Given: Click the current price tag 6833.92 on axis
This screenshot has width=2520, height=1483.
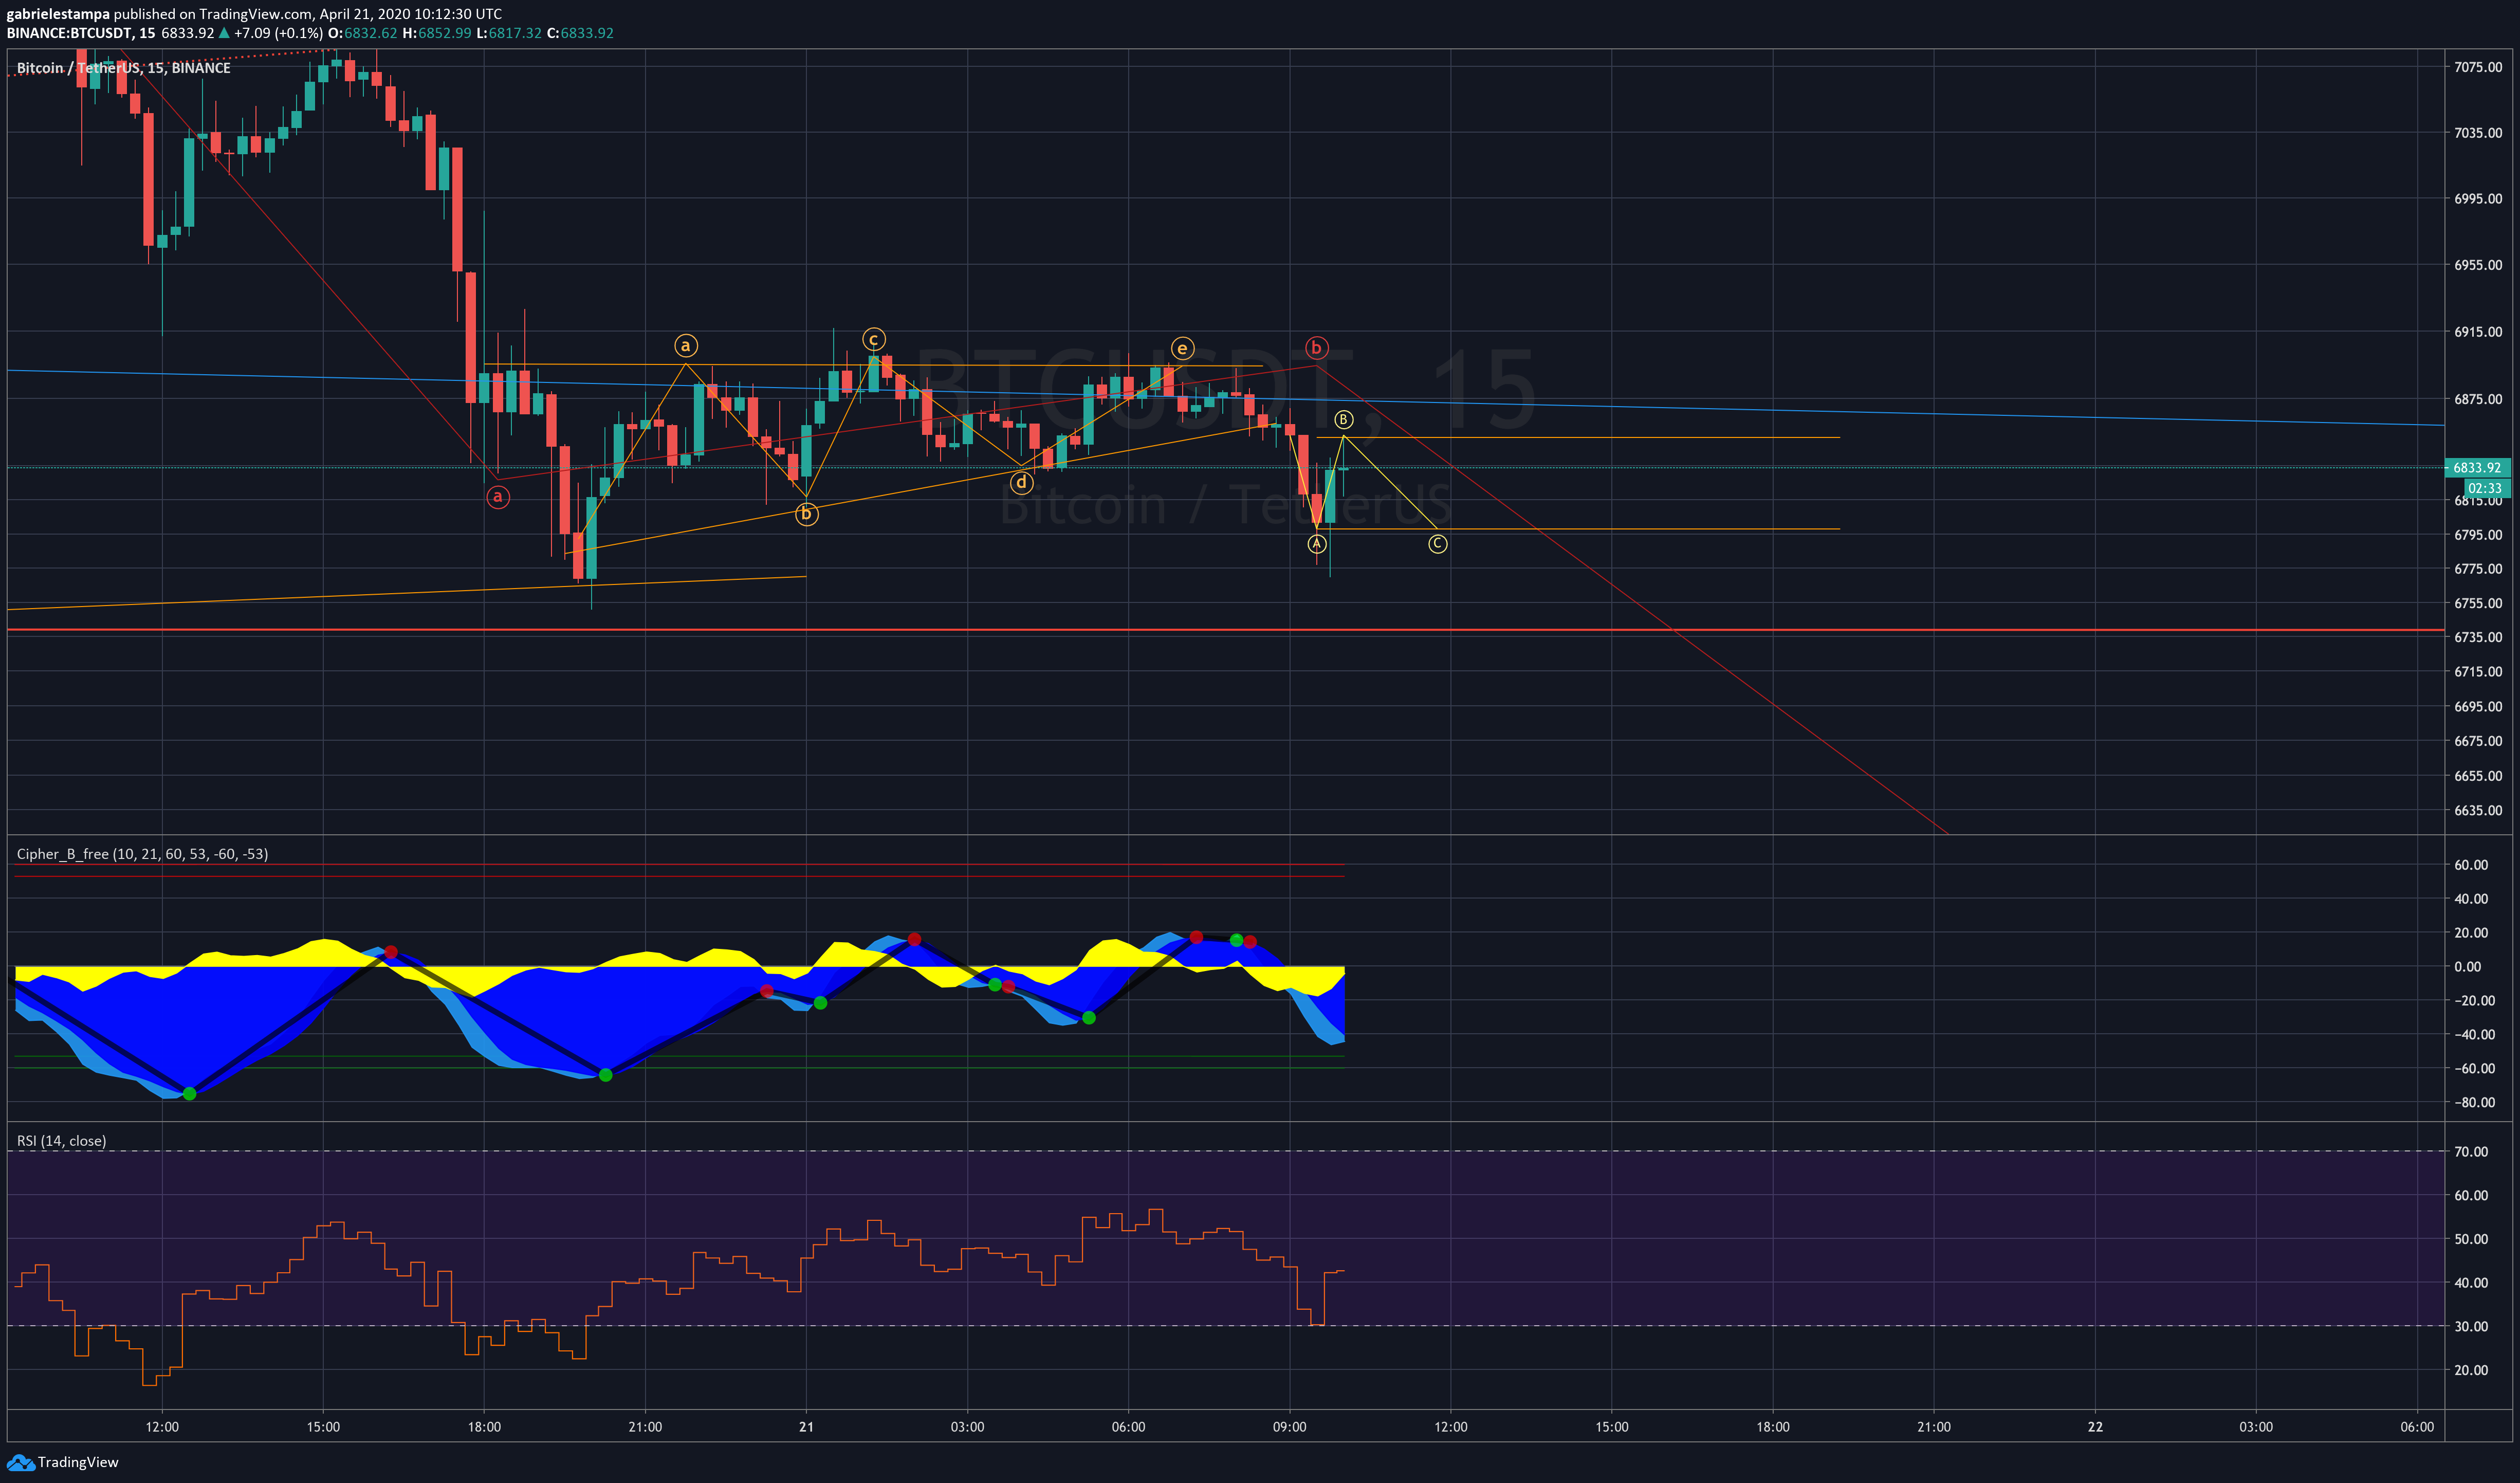Looking at the screenshot, I should click(2477, 468).
